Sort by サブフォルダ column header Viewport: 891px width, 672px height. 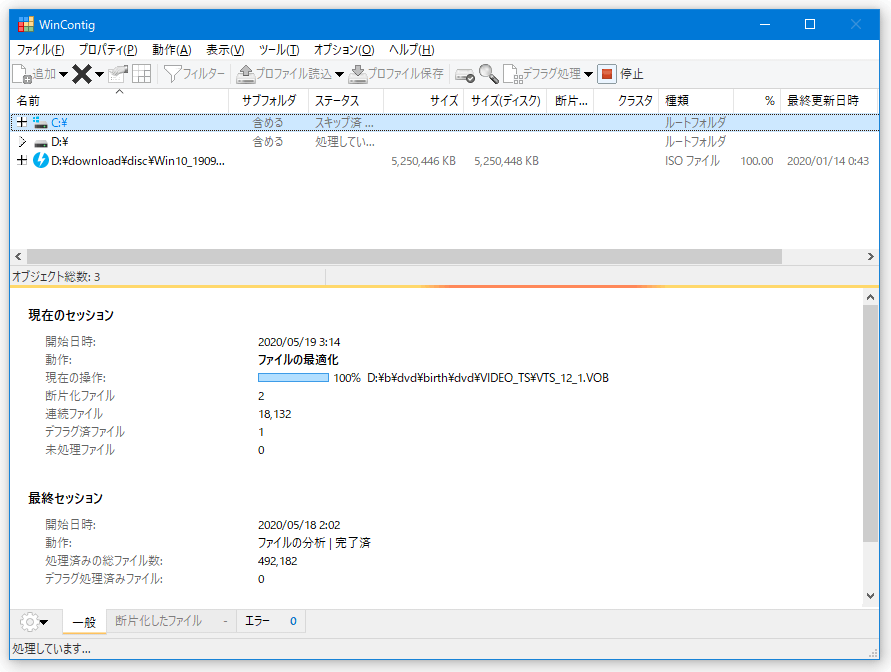(x=268, y=101)
